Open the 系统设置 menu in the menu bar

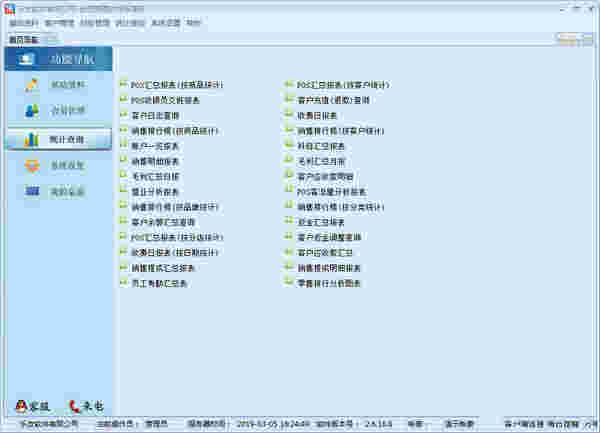166,23
